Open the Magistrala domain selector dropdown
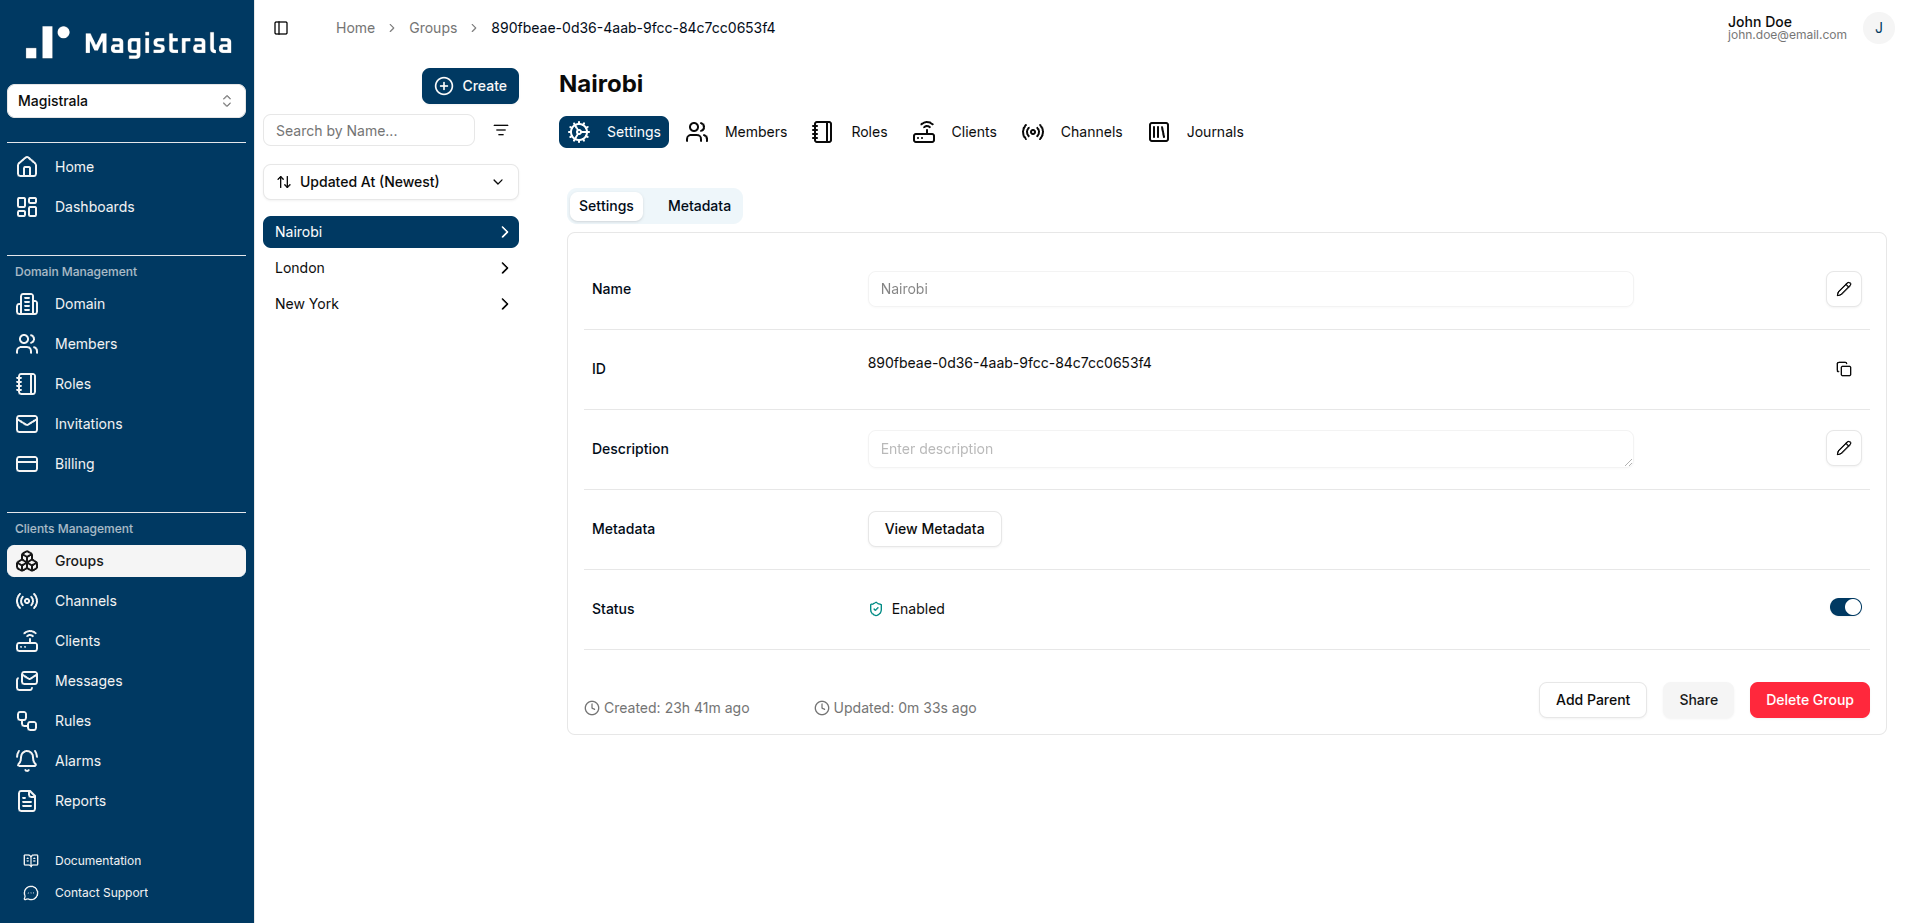The image size is (1916, 923). (x=126, y=101)
